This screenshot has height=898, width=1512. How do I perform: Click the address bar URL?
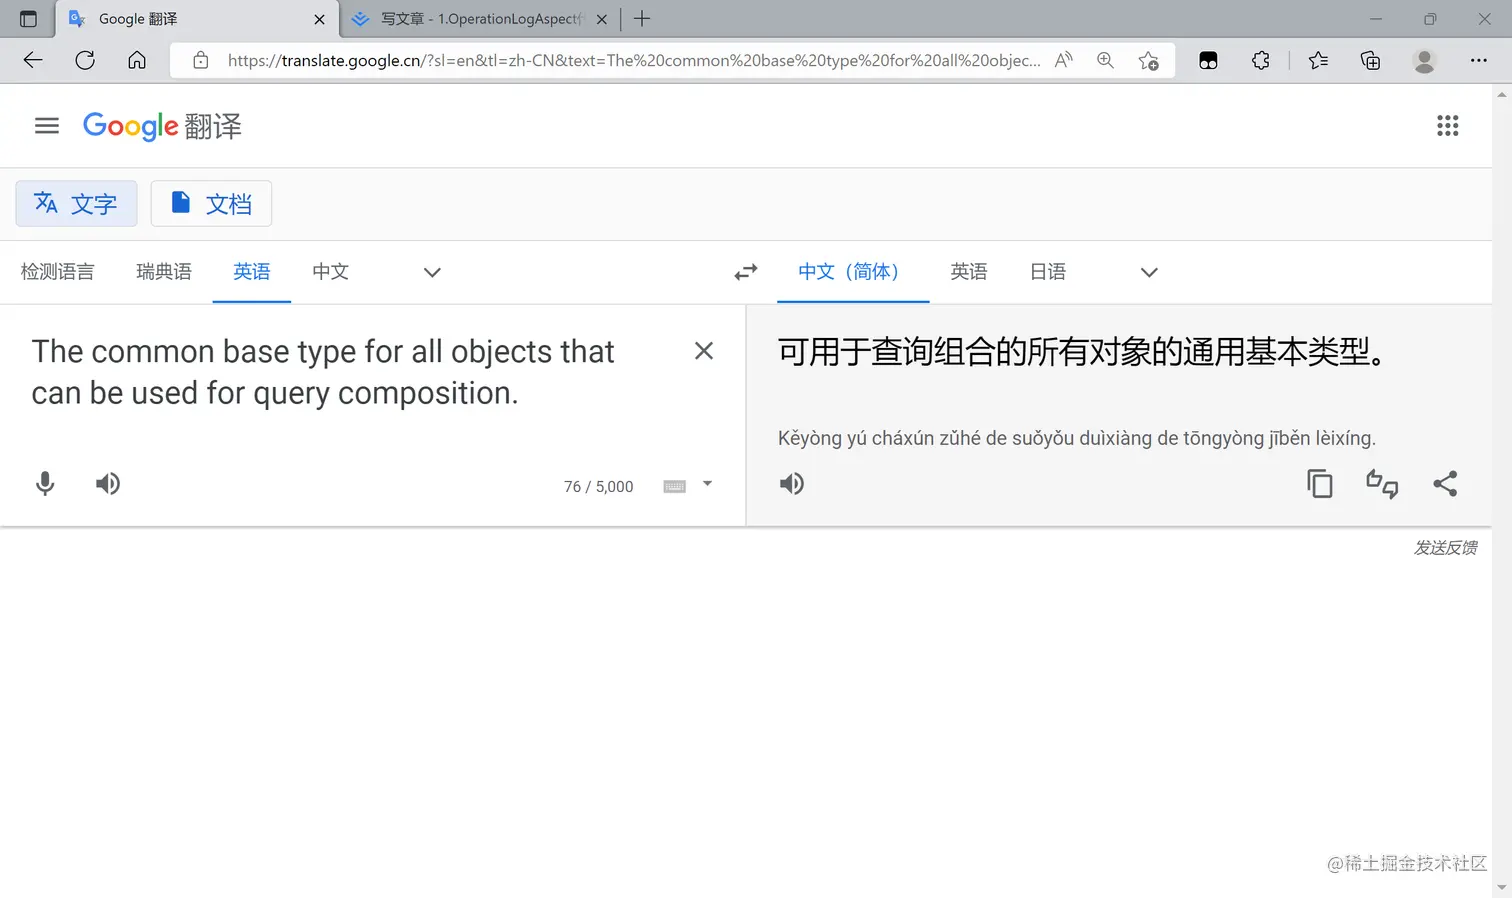click(634, 60)
